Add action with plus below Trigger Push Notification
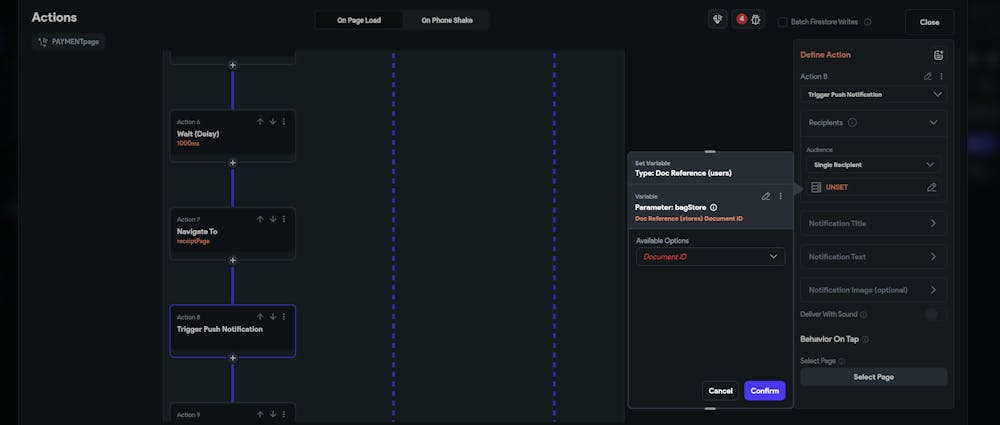Screen dimensions: 1000x425 point(233,358)
